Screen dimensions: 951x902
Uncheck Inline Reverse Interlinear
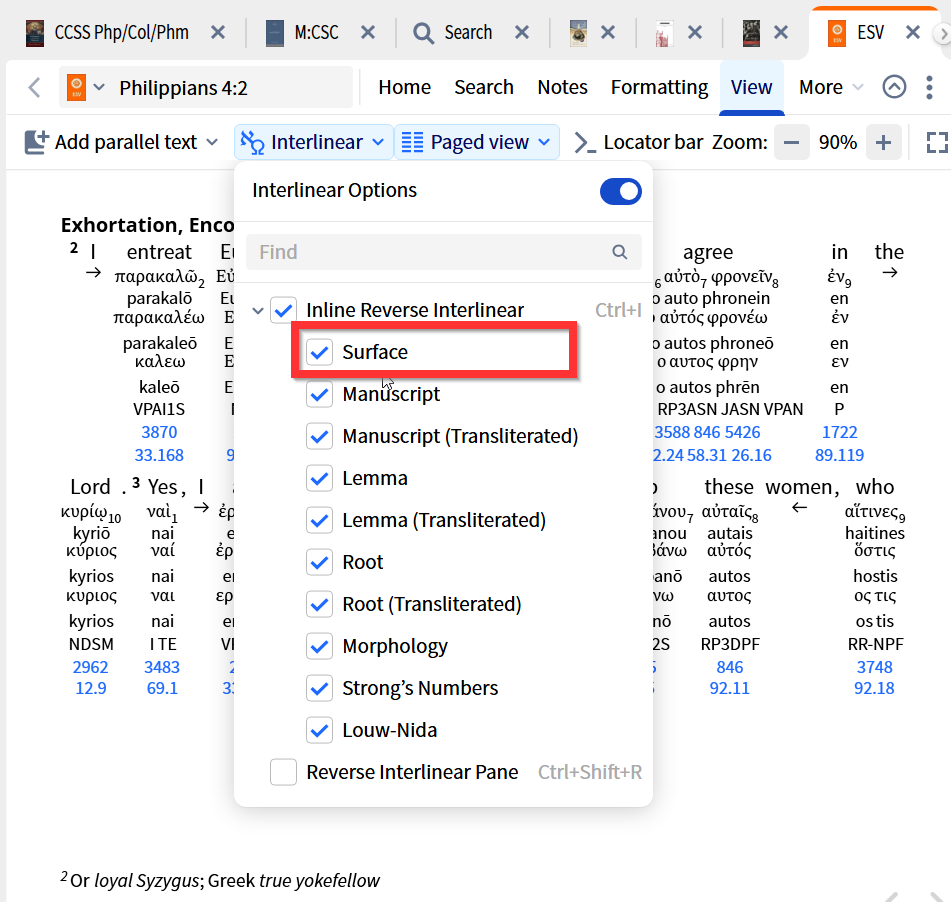pyautogui.click(x=283, y=310)
